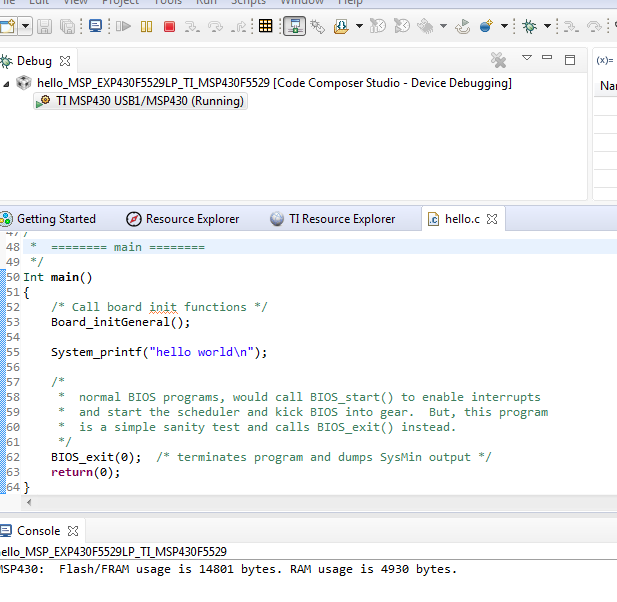Click the green bug Debug icon
The width and height of the screenshot is (617, 602).
(x=529, y=26)
